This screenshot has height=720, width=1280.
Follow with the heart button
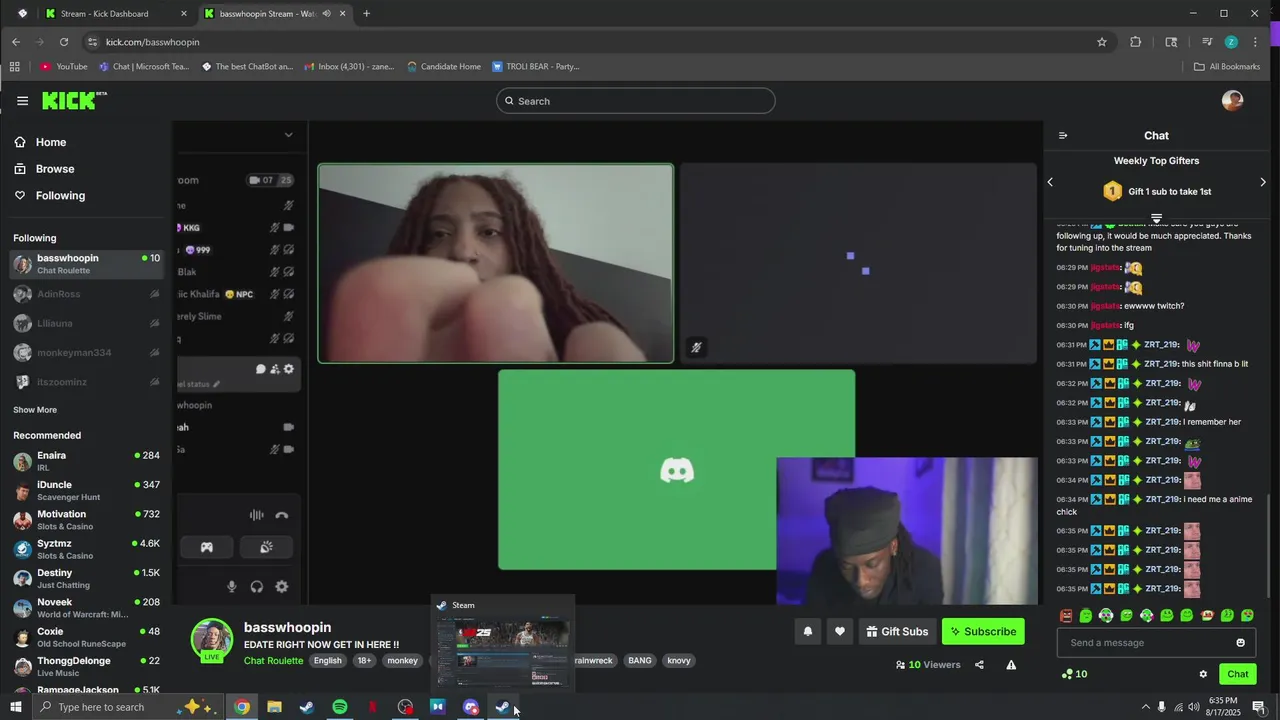840,631
